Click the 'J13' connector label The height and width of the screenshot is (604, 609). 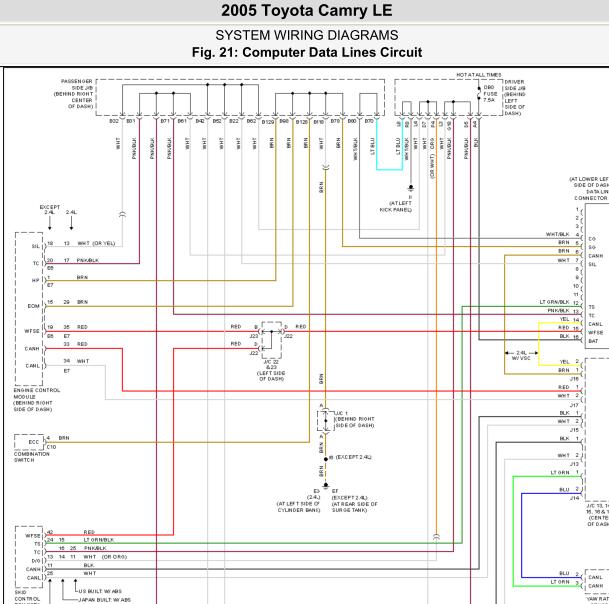(x=574, y=464)
